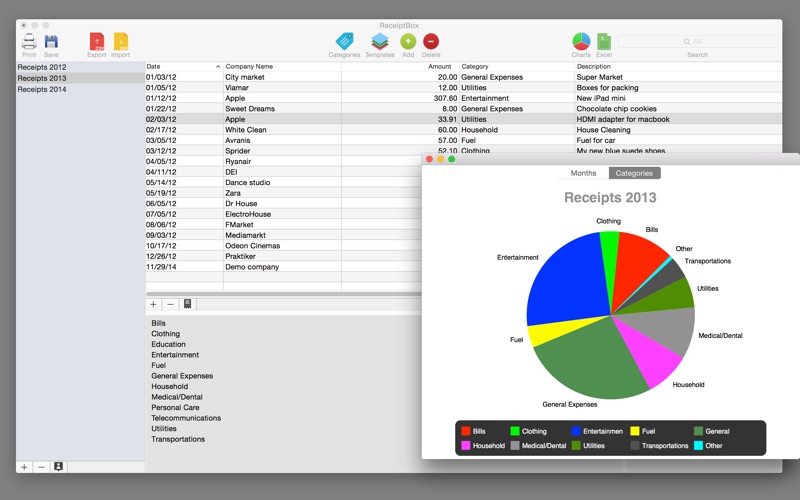Image resolution: width=800 pixels, height=500 pixels.
Task: Delete receipt using the red minus icon
Action: [431, 41]
